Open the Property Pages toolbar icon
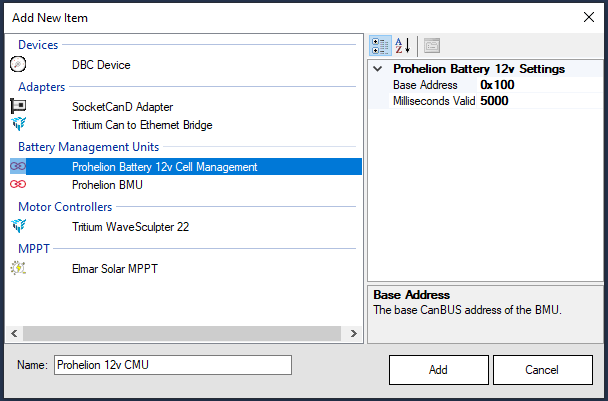The height and width of the screenshot is (401, 608). (432, 46)
